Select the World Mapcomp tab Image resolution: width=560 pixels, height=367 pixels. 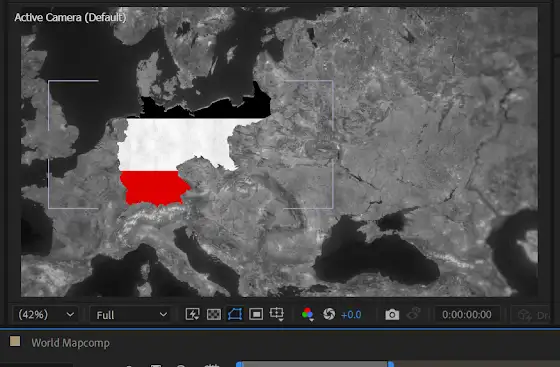(x=70, y=343)
